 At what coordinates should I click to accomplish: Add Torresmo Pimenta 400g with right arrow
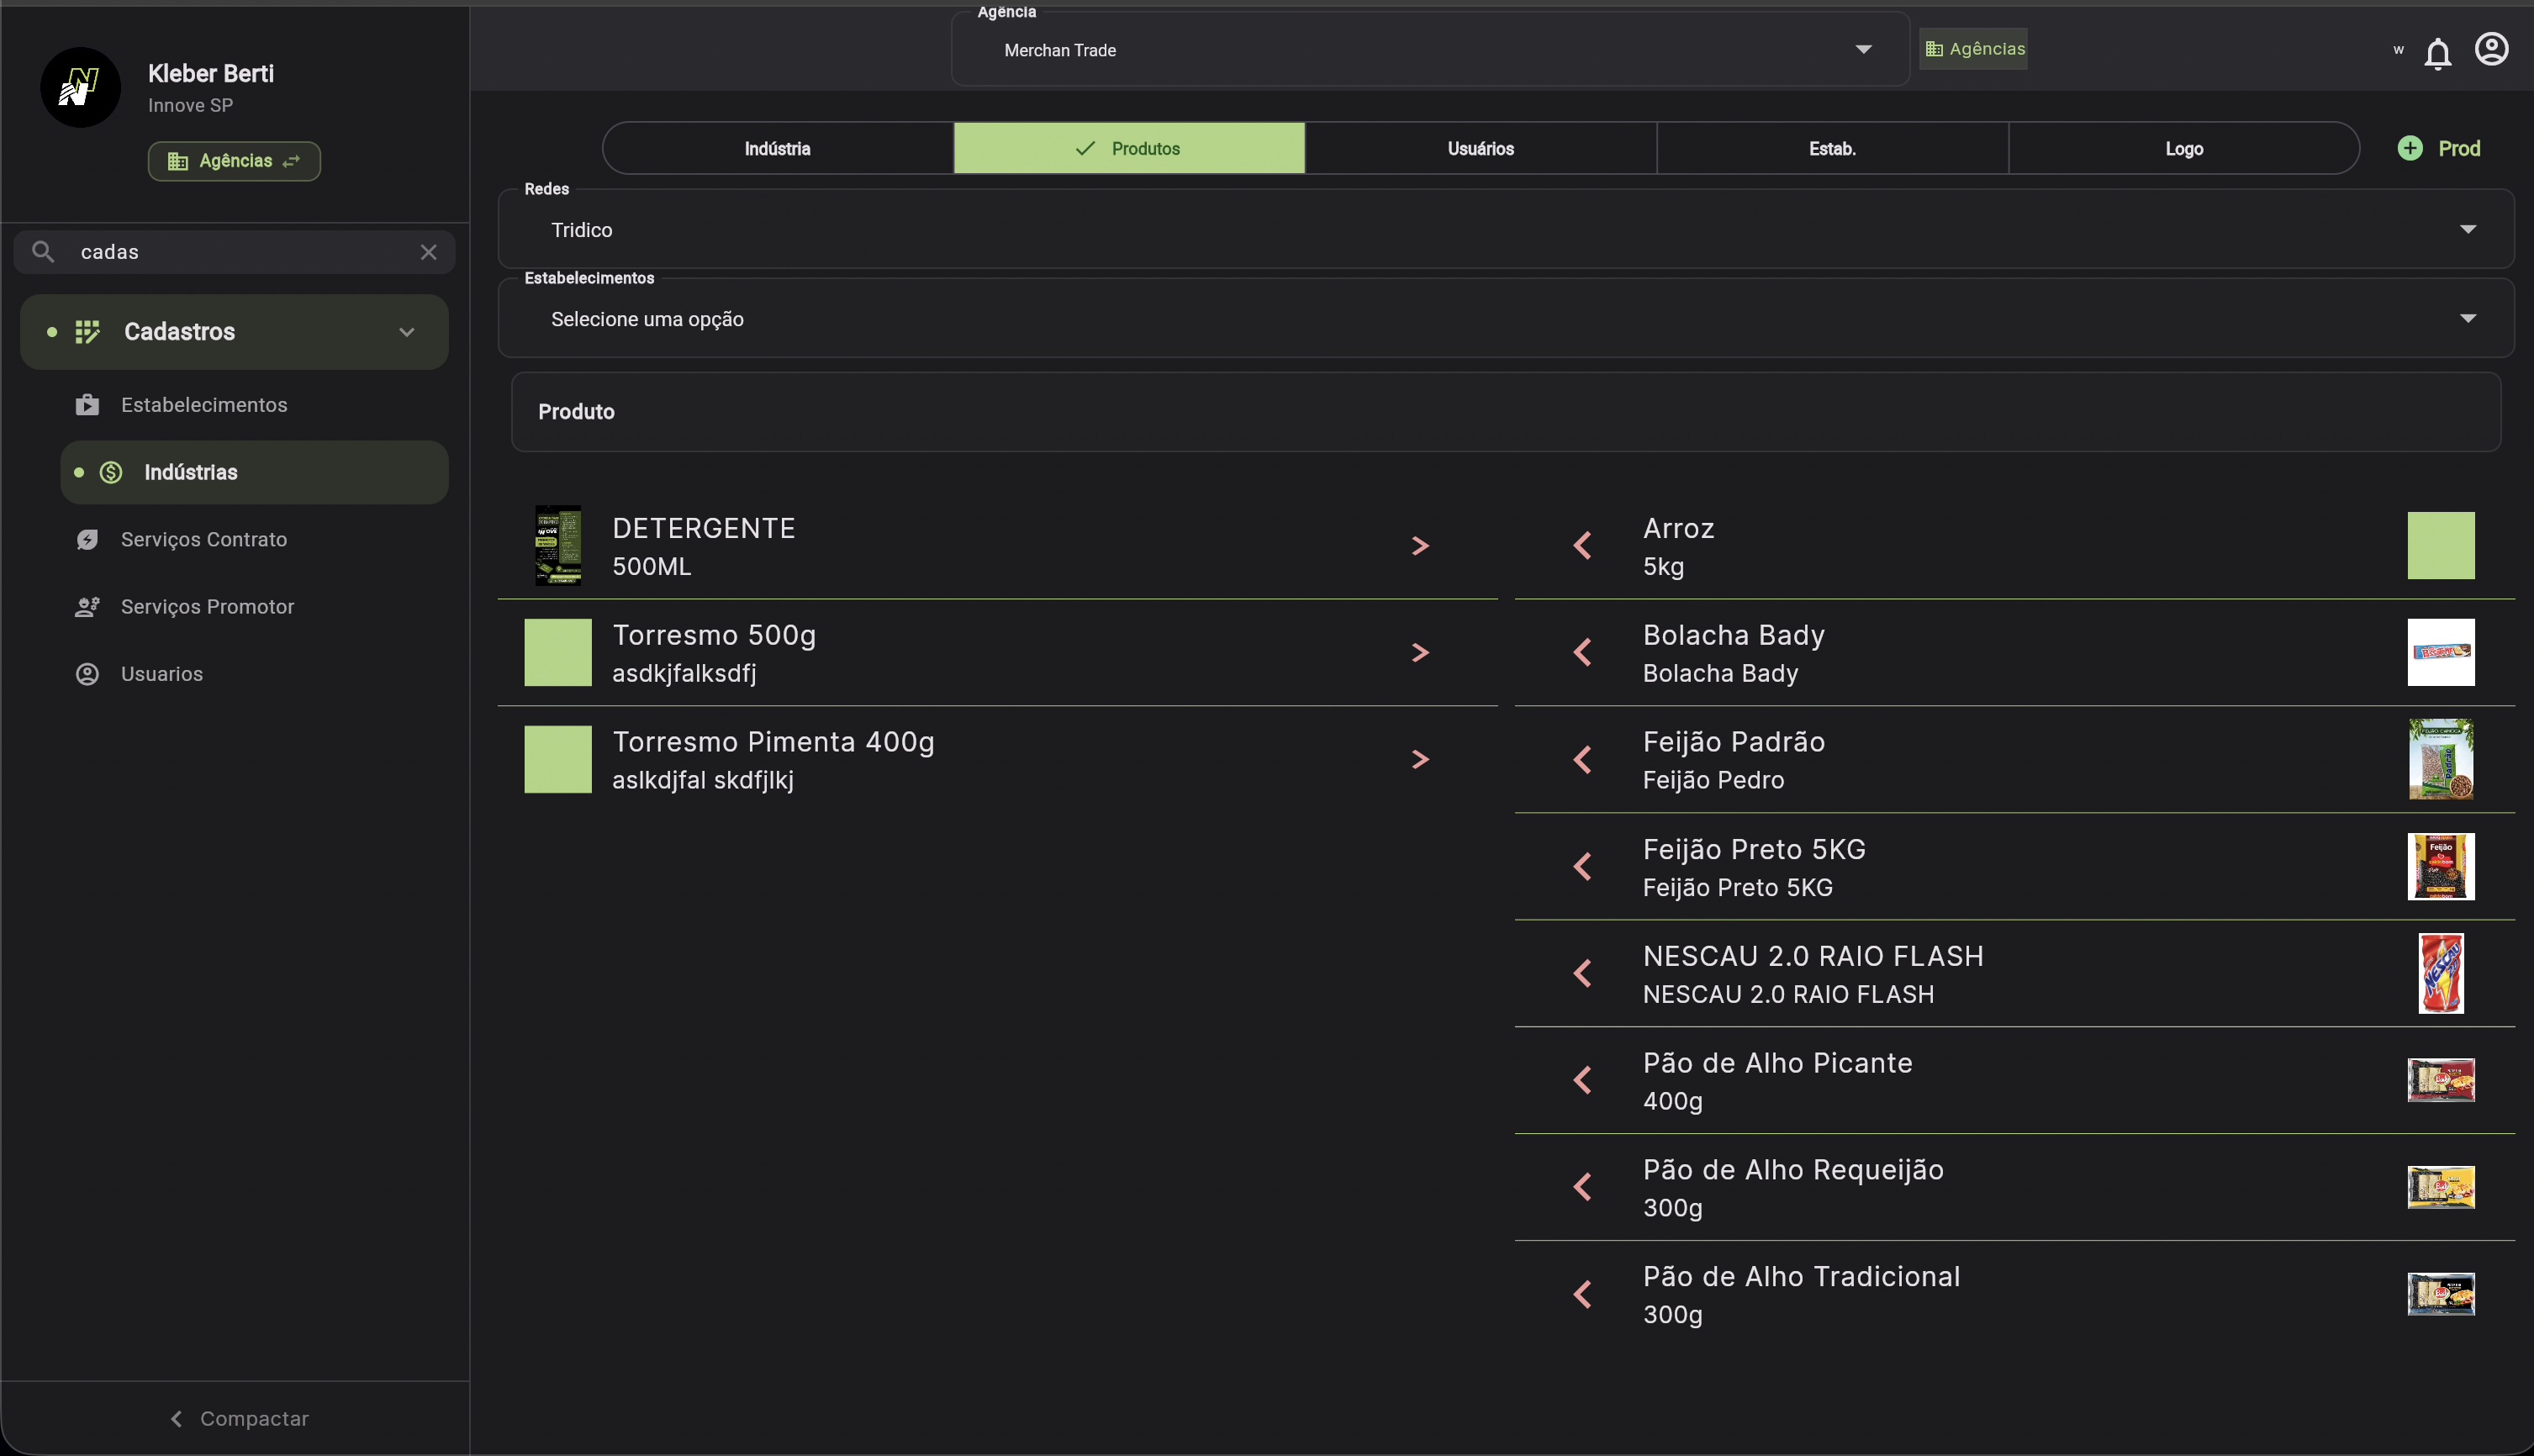[x=1420, y=760]
